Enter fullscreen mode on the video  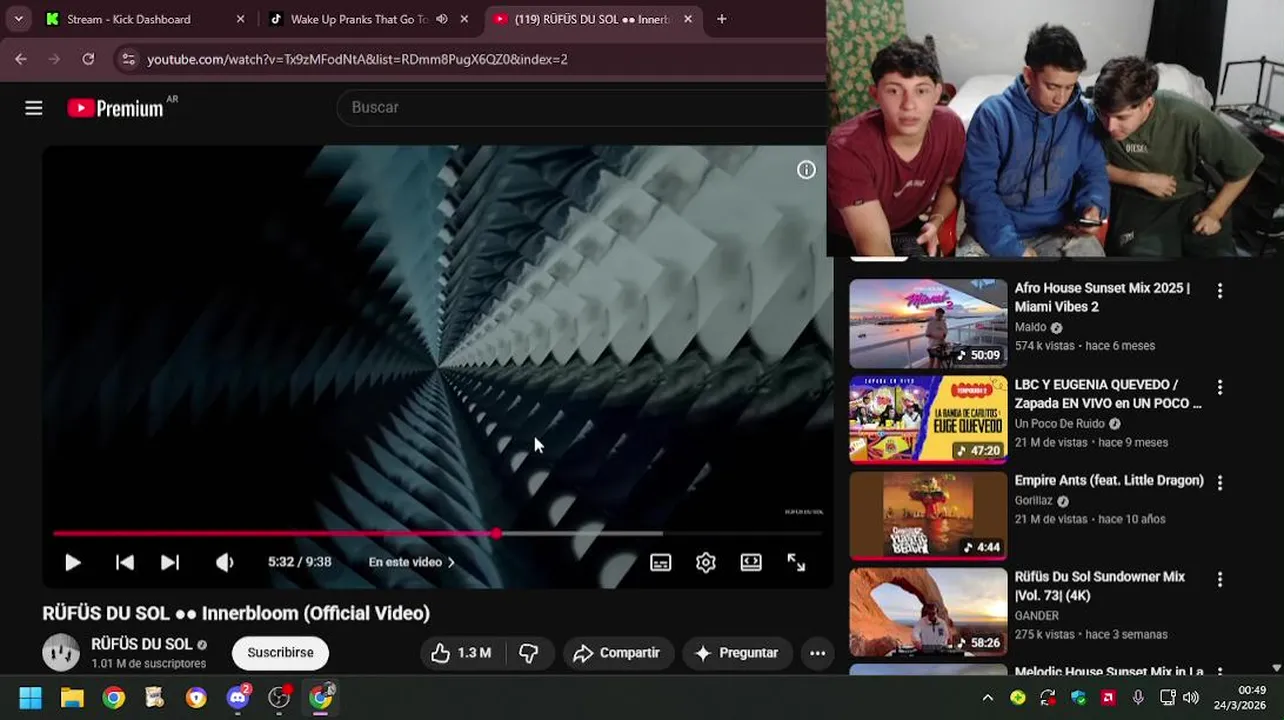point(796,562)
